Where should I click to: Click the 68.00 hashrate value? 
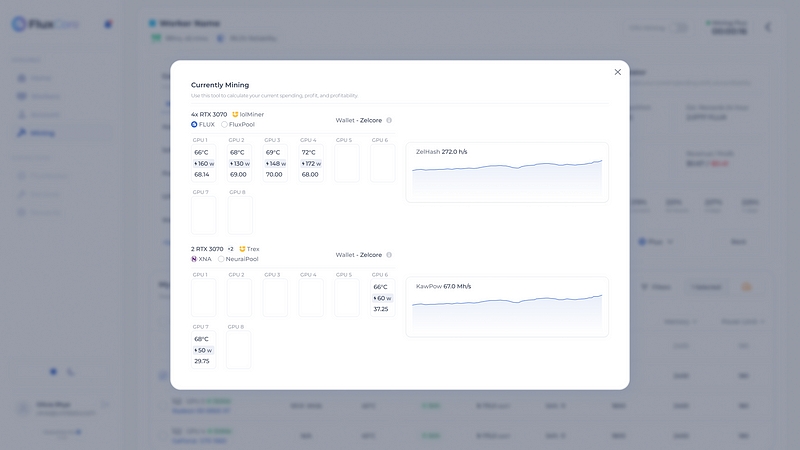310,174
